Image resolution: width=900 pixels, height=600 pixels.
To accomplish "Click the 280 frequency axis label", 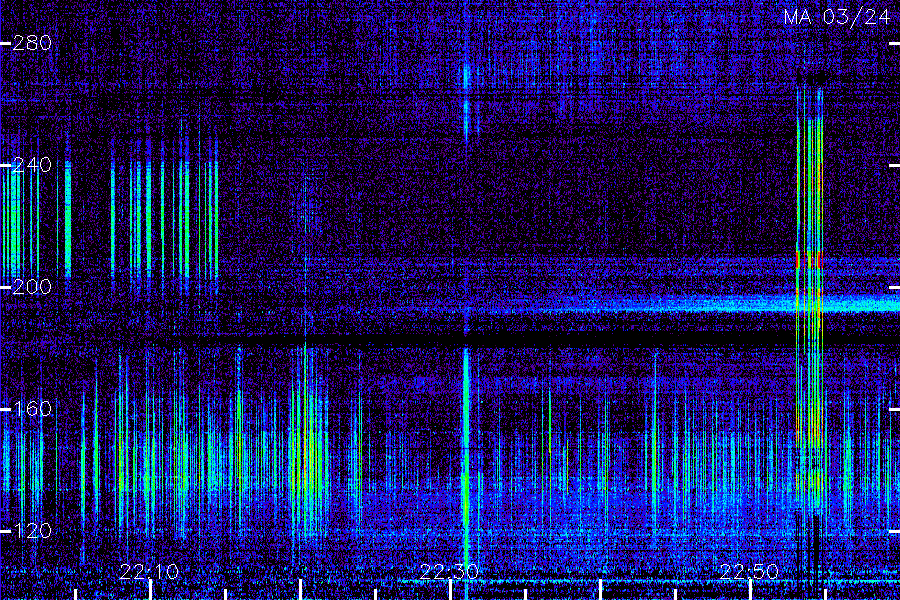I will (32, 43).
